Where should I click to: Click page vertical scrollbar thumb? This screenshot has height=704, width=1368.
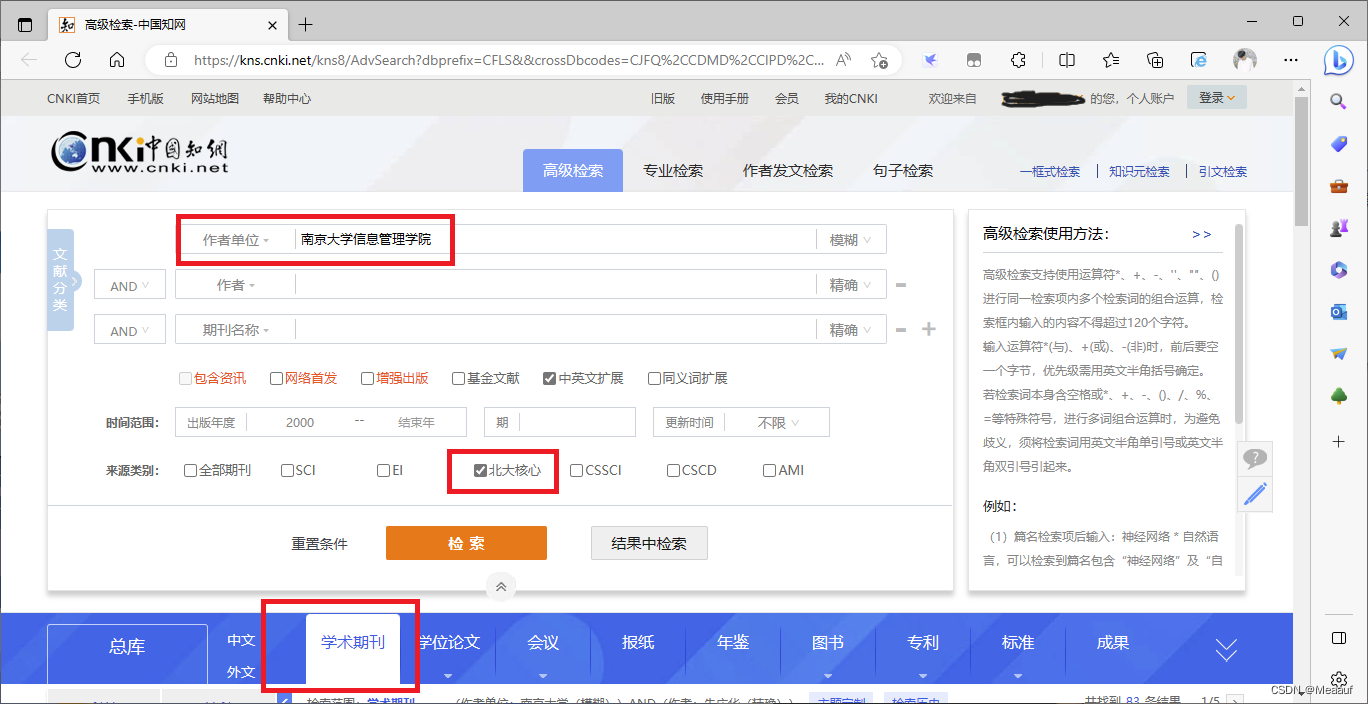pyautogui.click(x=1301, y=160)
